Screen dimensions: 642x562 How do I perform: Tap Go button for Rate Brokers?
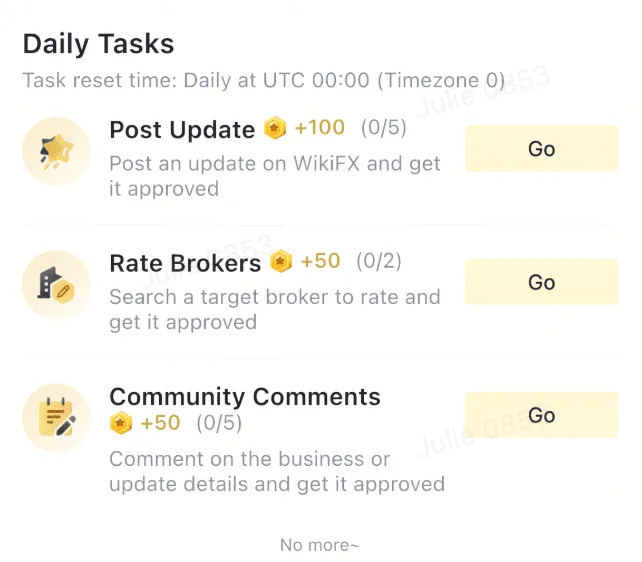coord(541,282)
